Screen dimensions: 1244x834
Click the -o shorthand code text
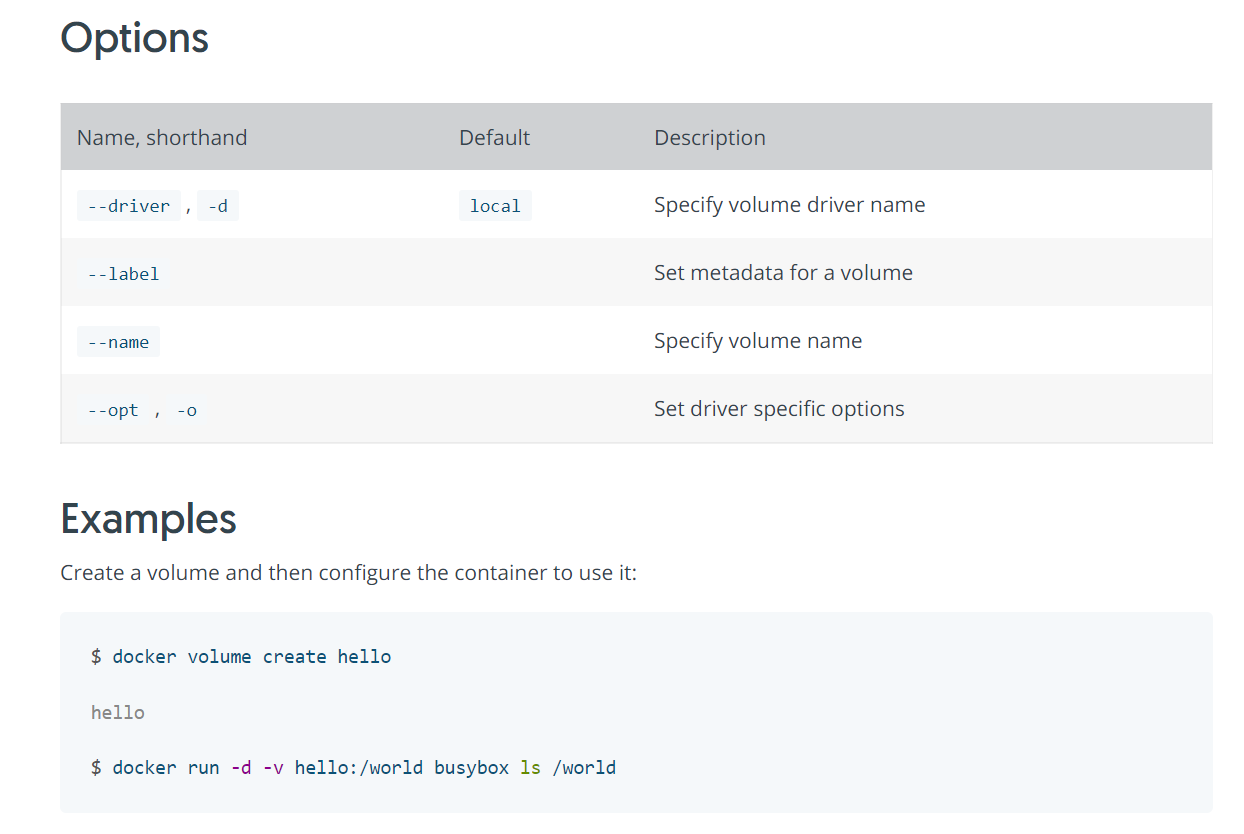click(186, 410)
